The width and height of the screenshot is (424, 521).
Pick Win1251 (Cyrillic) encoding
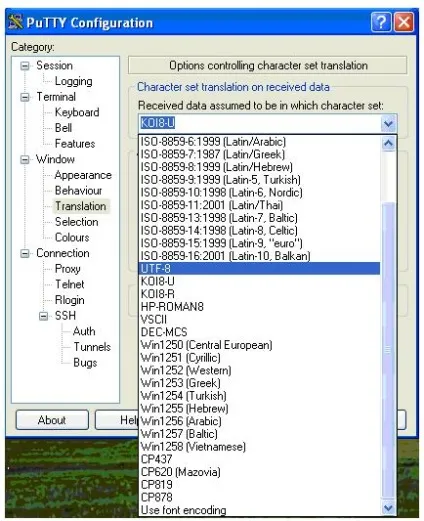259,358
